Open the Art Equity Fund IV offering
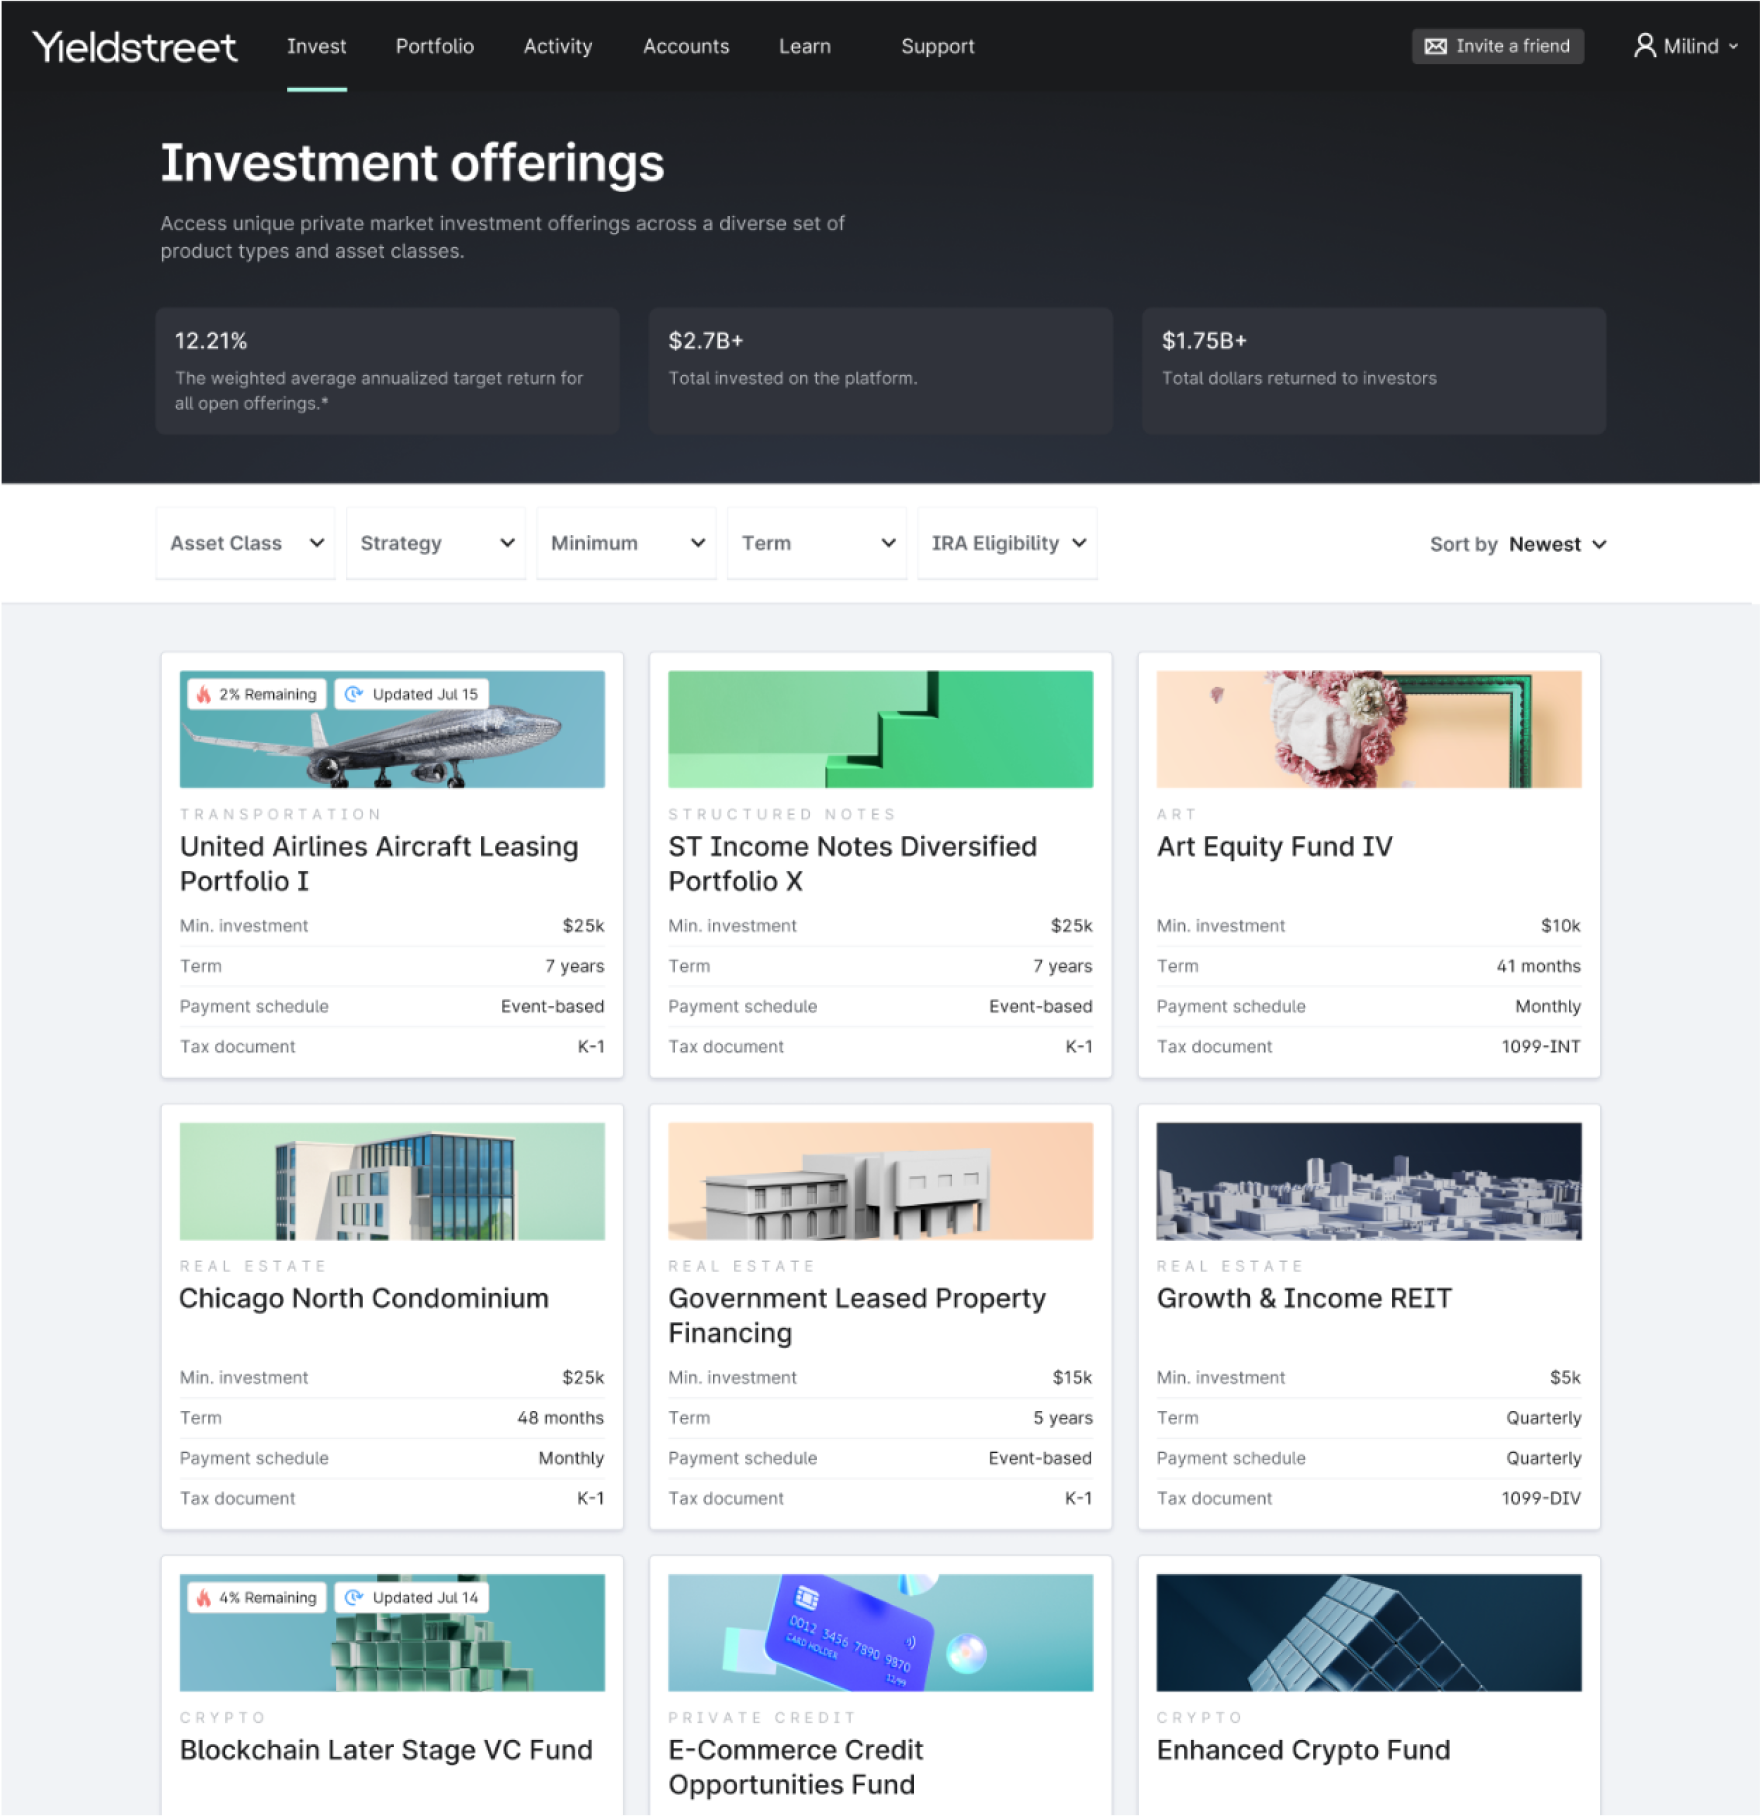The image size is (1760, 1816). pyautogui.click(x=1274, y=847)
